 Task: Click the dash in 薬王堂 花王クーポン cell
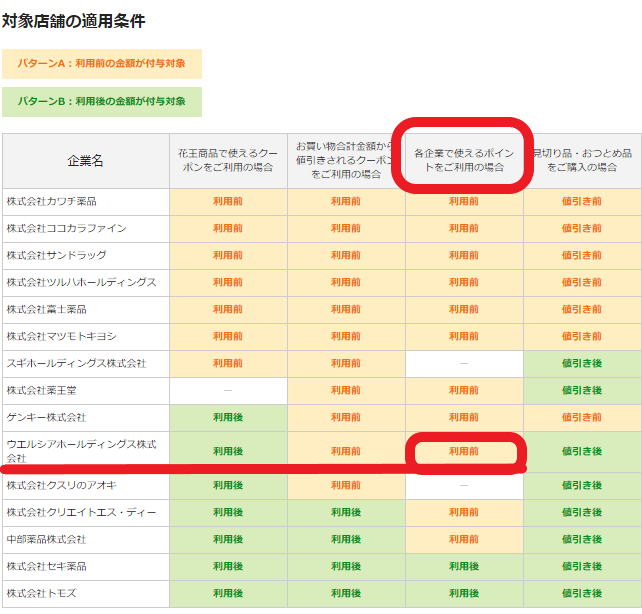click(x=228, y=391)
